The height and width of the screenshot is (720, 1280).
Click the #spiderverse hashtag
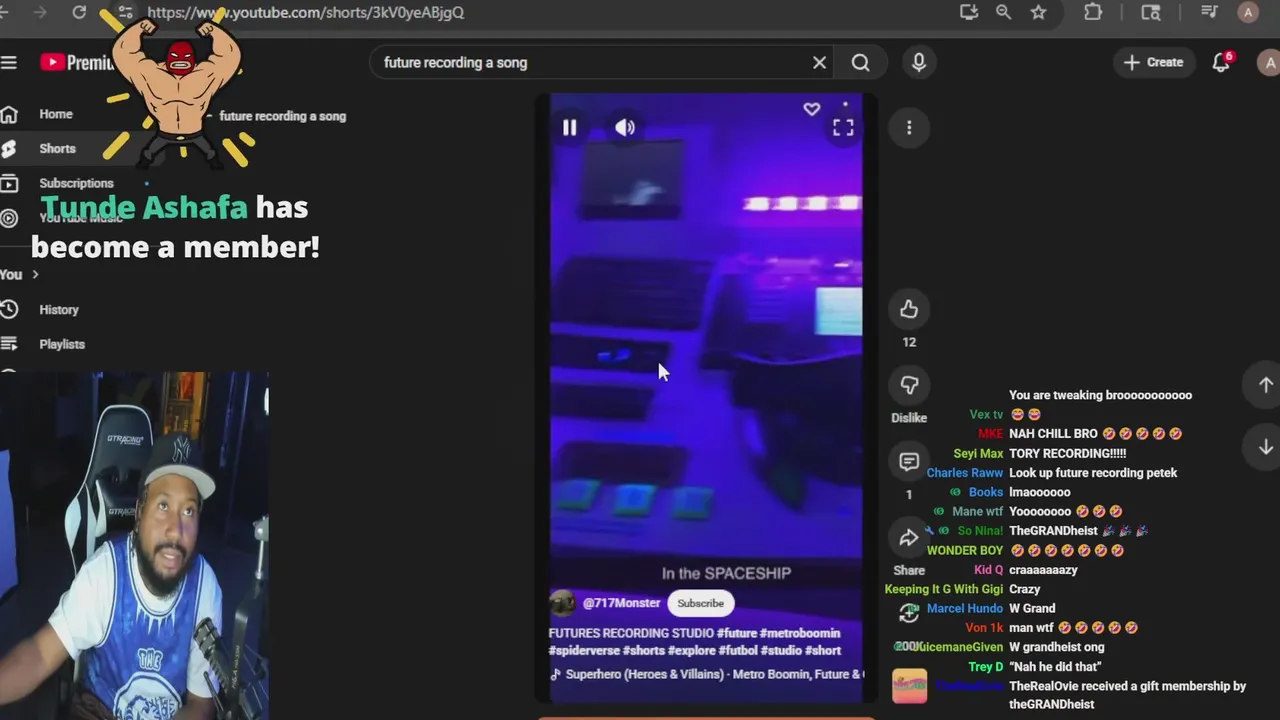coord(584,650)
